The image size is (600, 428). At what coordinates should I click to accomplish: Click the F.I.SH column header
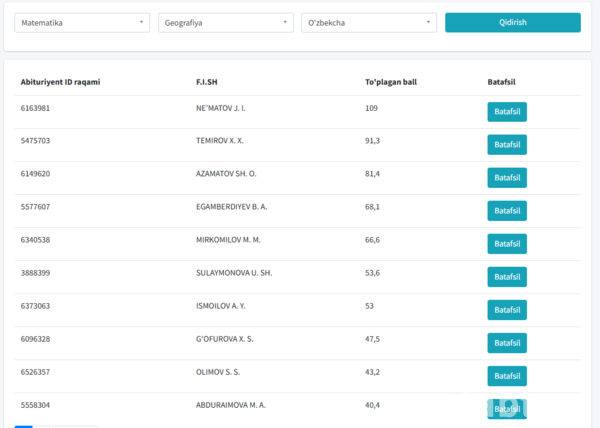click(x=207, y=82)
